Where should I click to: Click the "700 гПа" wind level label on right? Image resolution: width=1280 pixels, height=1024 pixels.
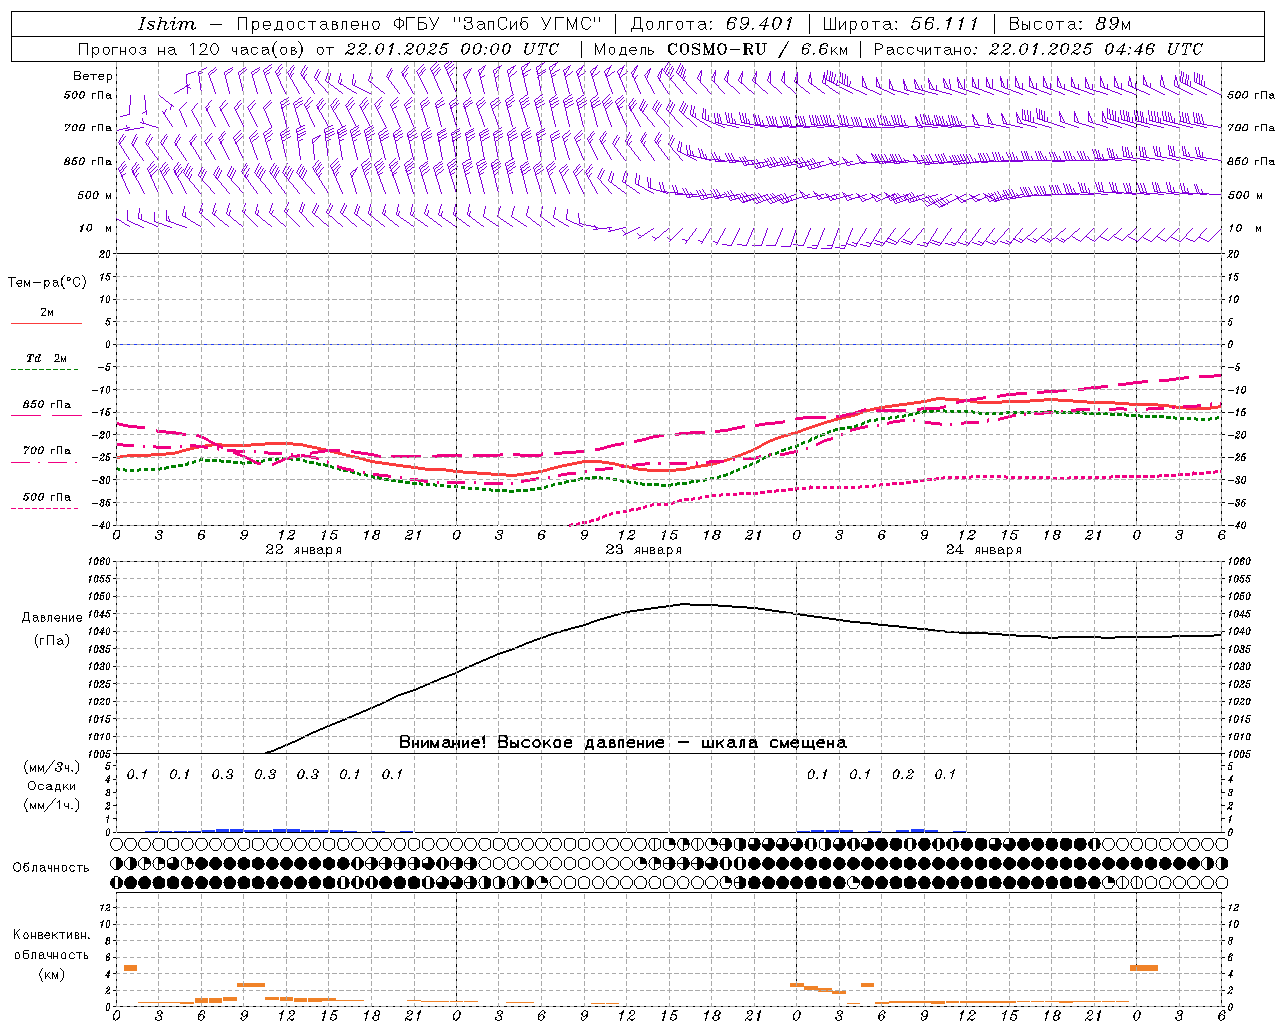[x=1251, y=128]
